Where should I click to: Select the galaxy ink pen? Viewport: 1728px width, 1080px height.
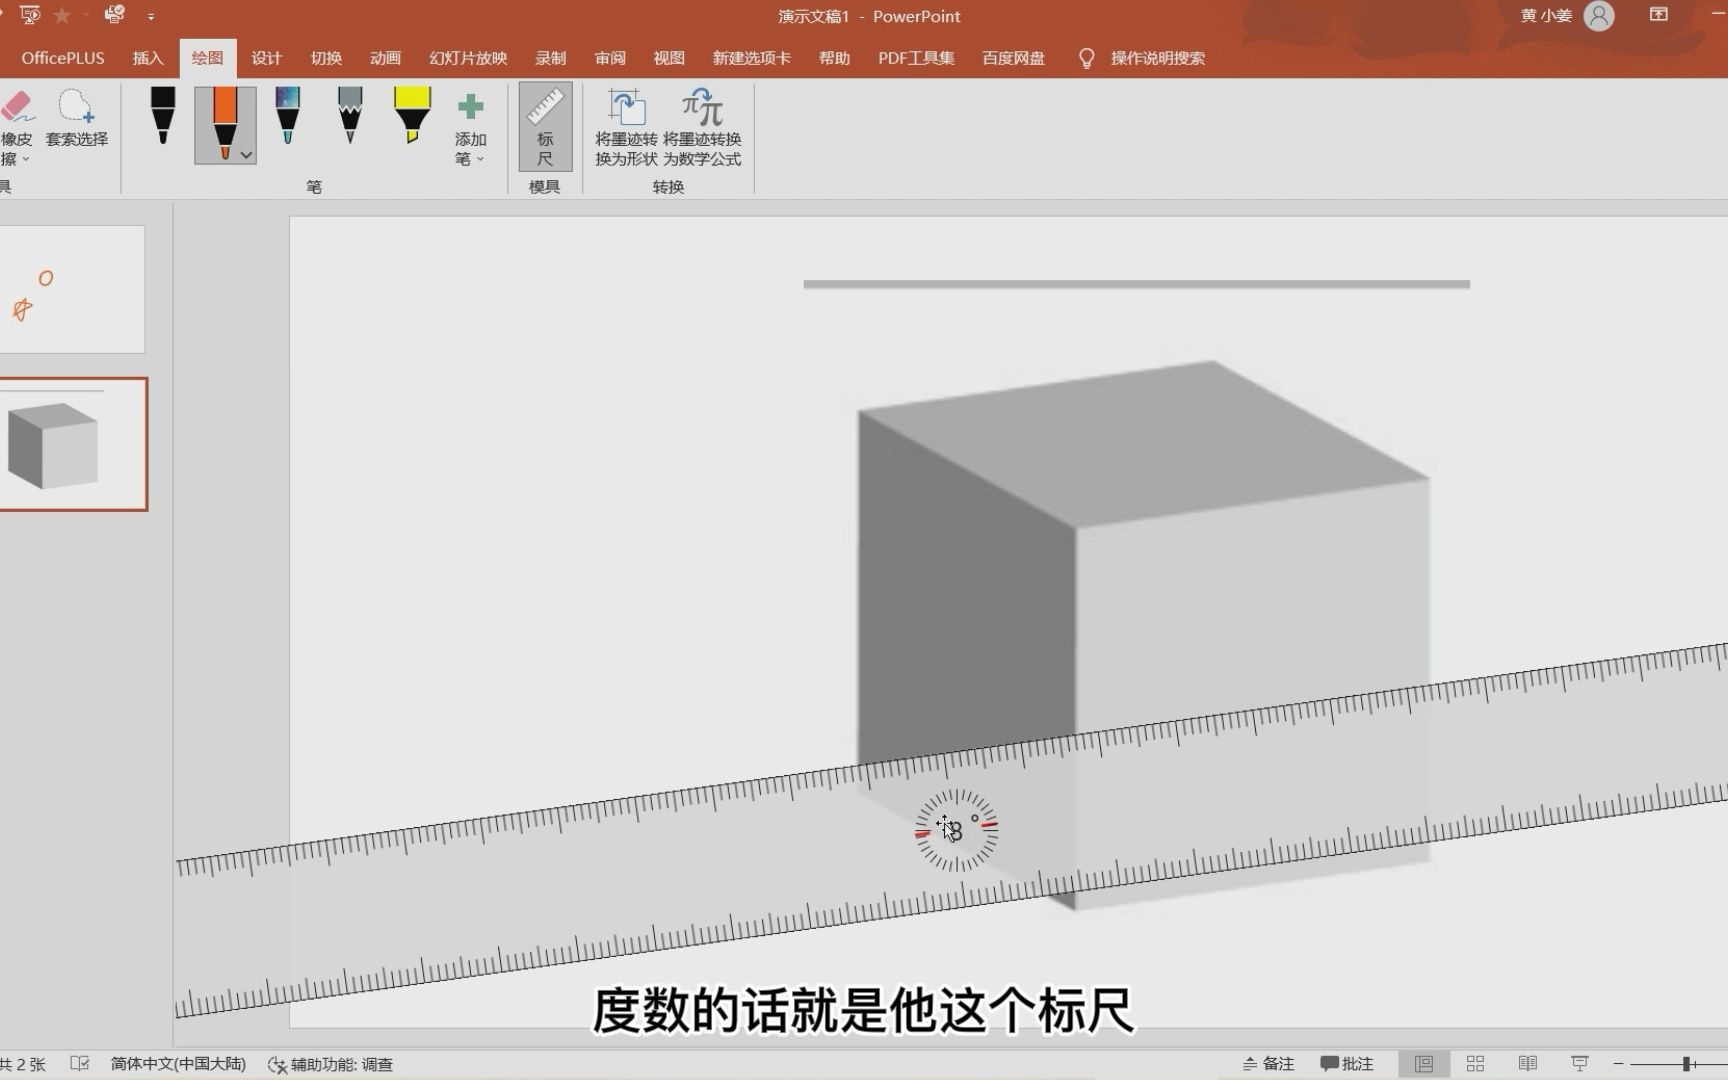pos(288,116)
